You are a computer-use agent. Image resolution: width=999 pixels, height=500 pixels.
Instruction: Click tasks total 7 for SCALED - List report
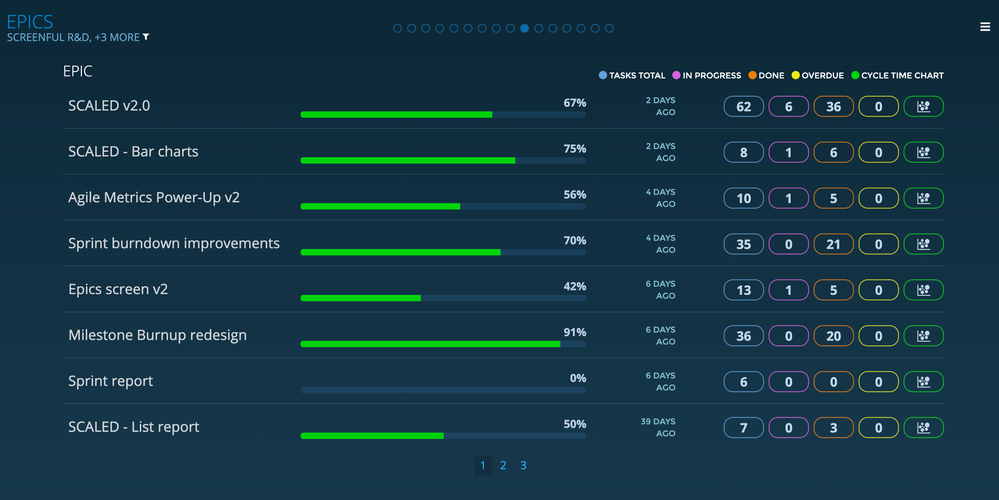click(744, 427)
